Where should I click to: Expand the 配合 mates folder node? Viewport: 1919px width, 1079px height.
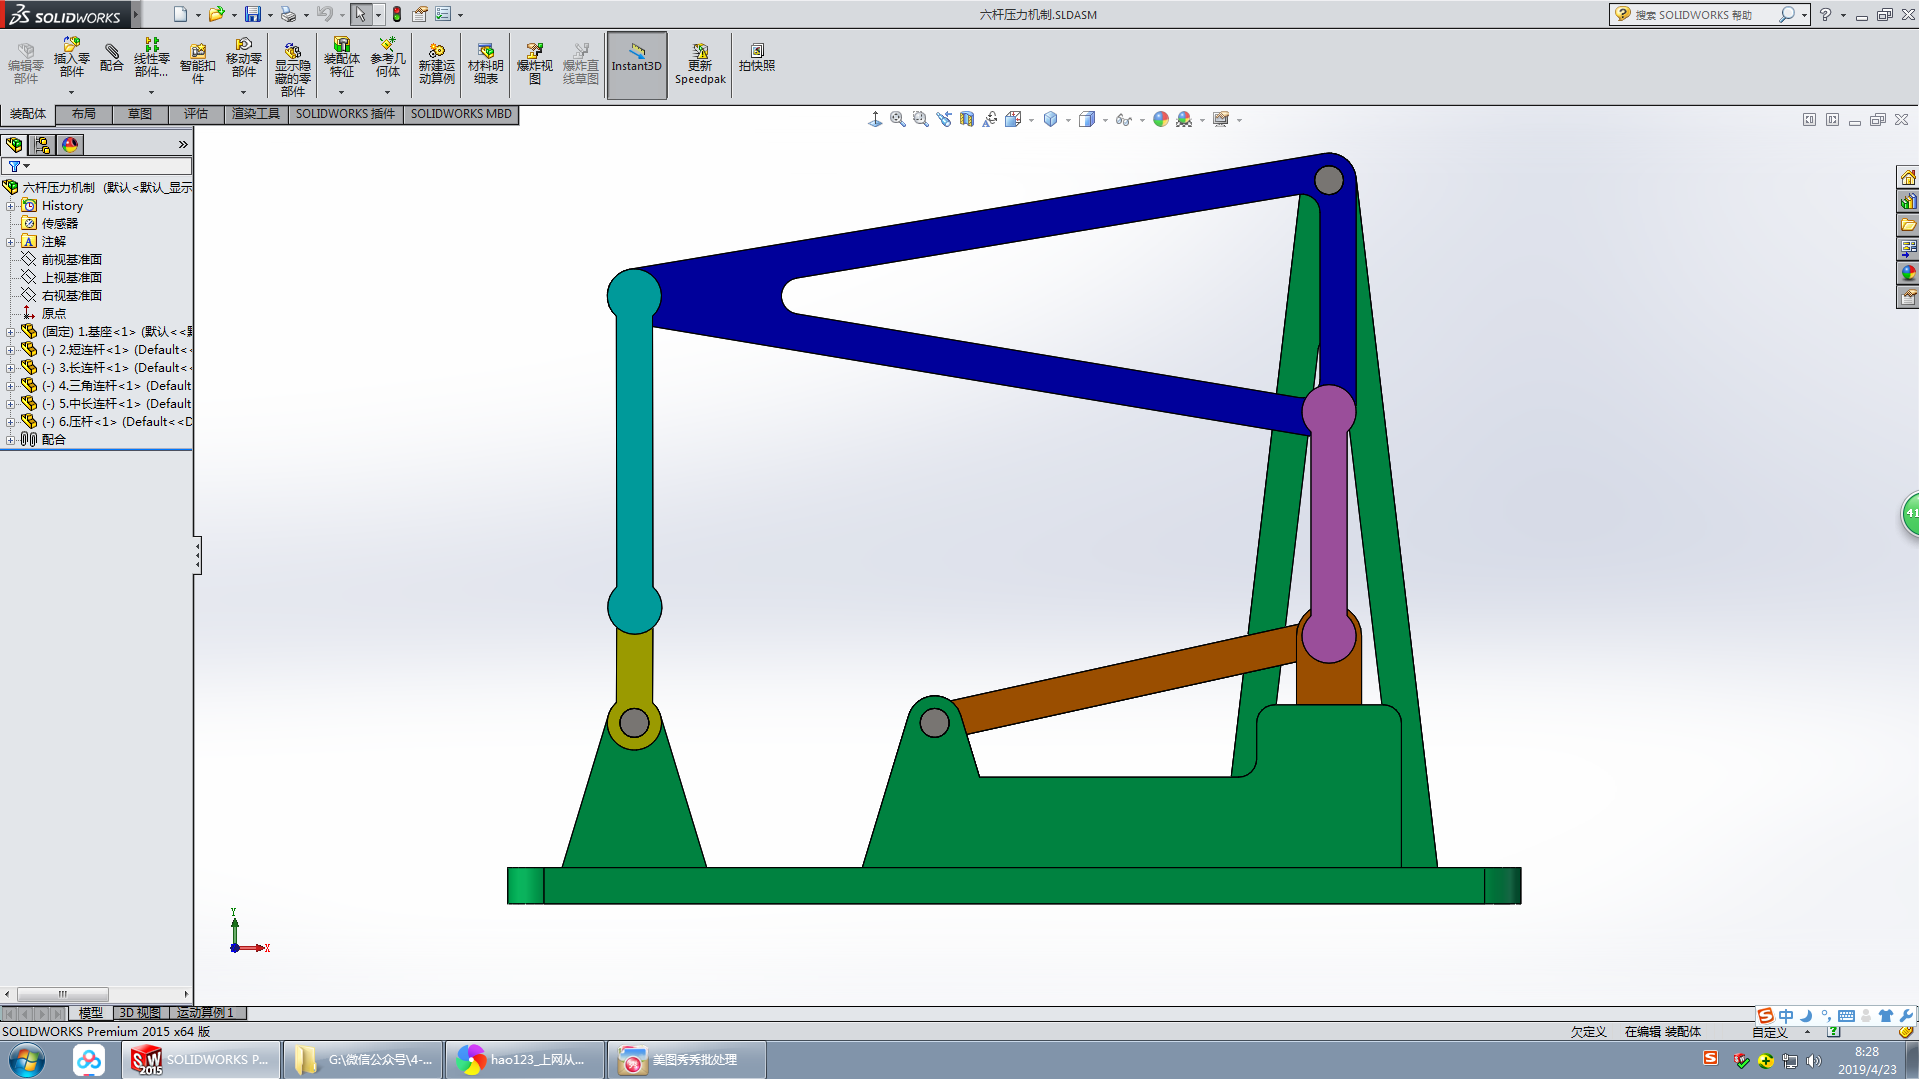(11, 440)
